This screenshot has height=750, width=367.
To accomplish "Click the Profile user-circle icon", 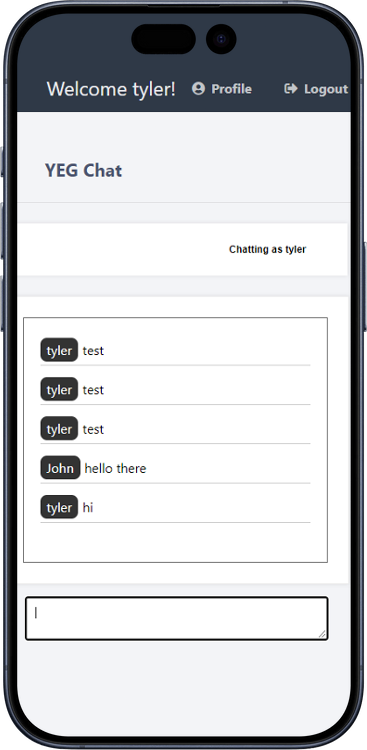I will click(x=198, y=88).
